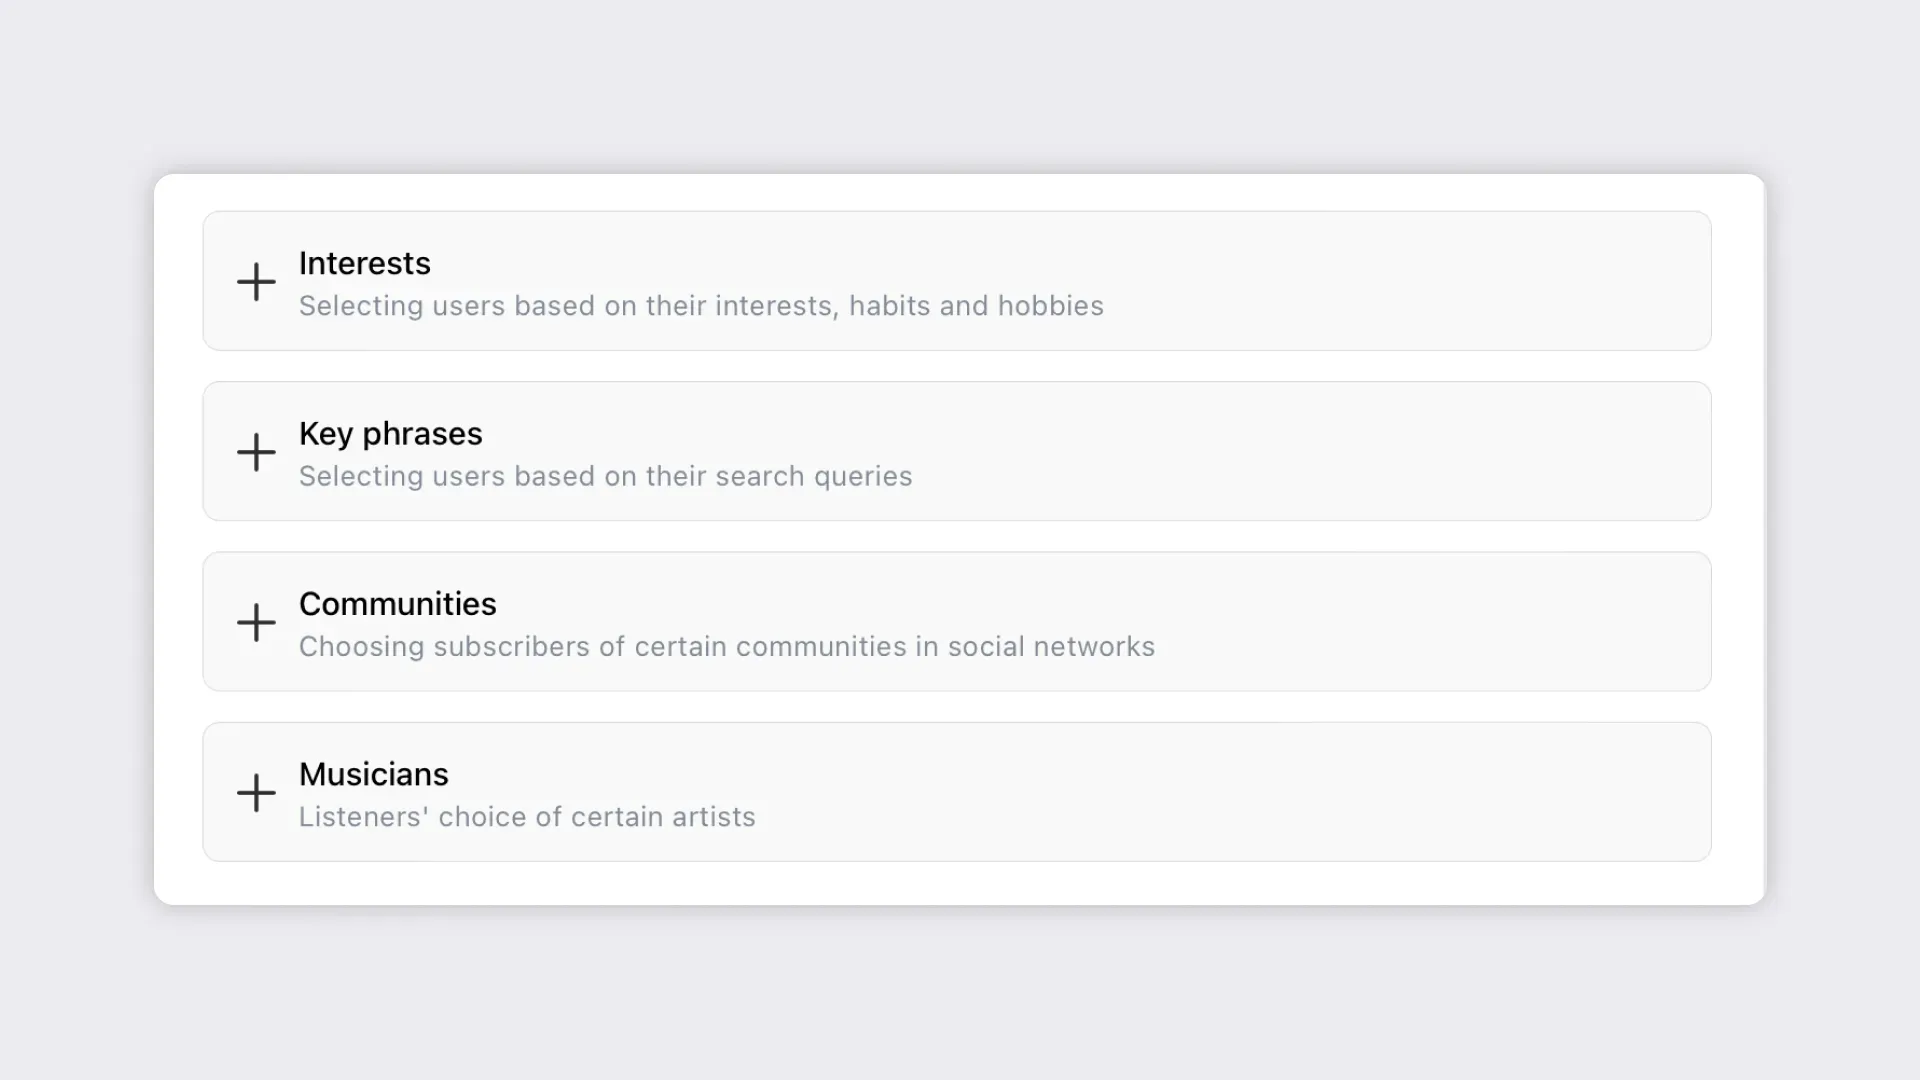Select the Communities heading
The height and width of the screenshot is (1080, 1920).
click(x=397, y=604)
